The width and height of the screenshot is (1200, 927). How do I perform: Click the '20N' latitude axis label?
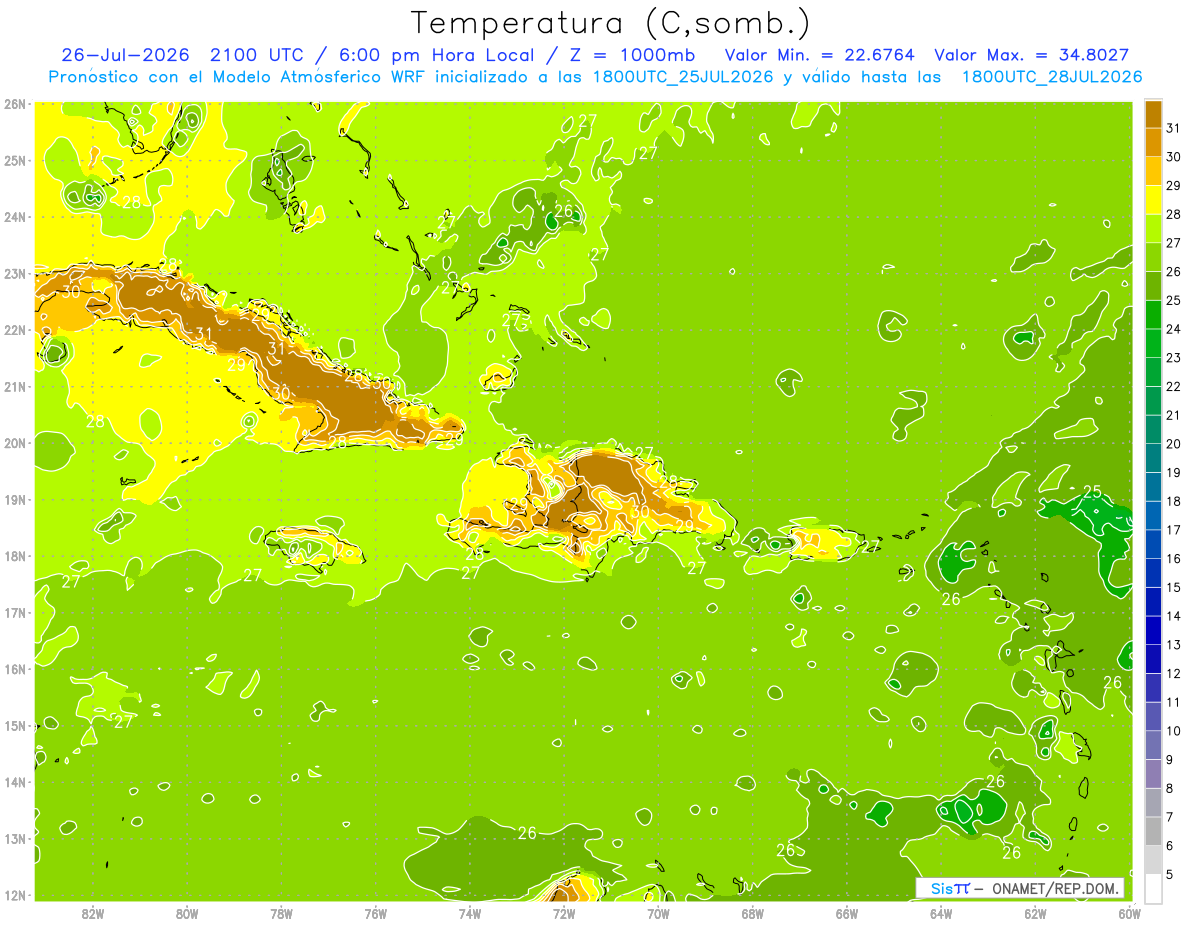pyautogui.click(x=15, y=443)
